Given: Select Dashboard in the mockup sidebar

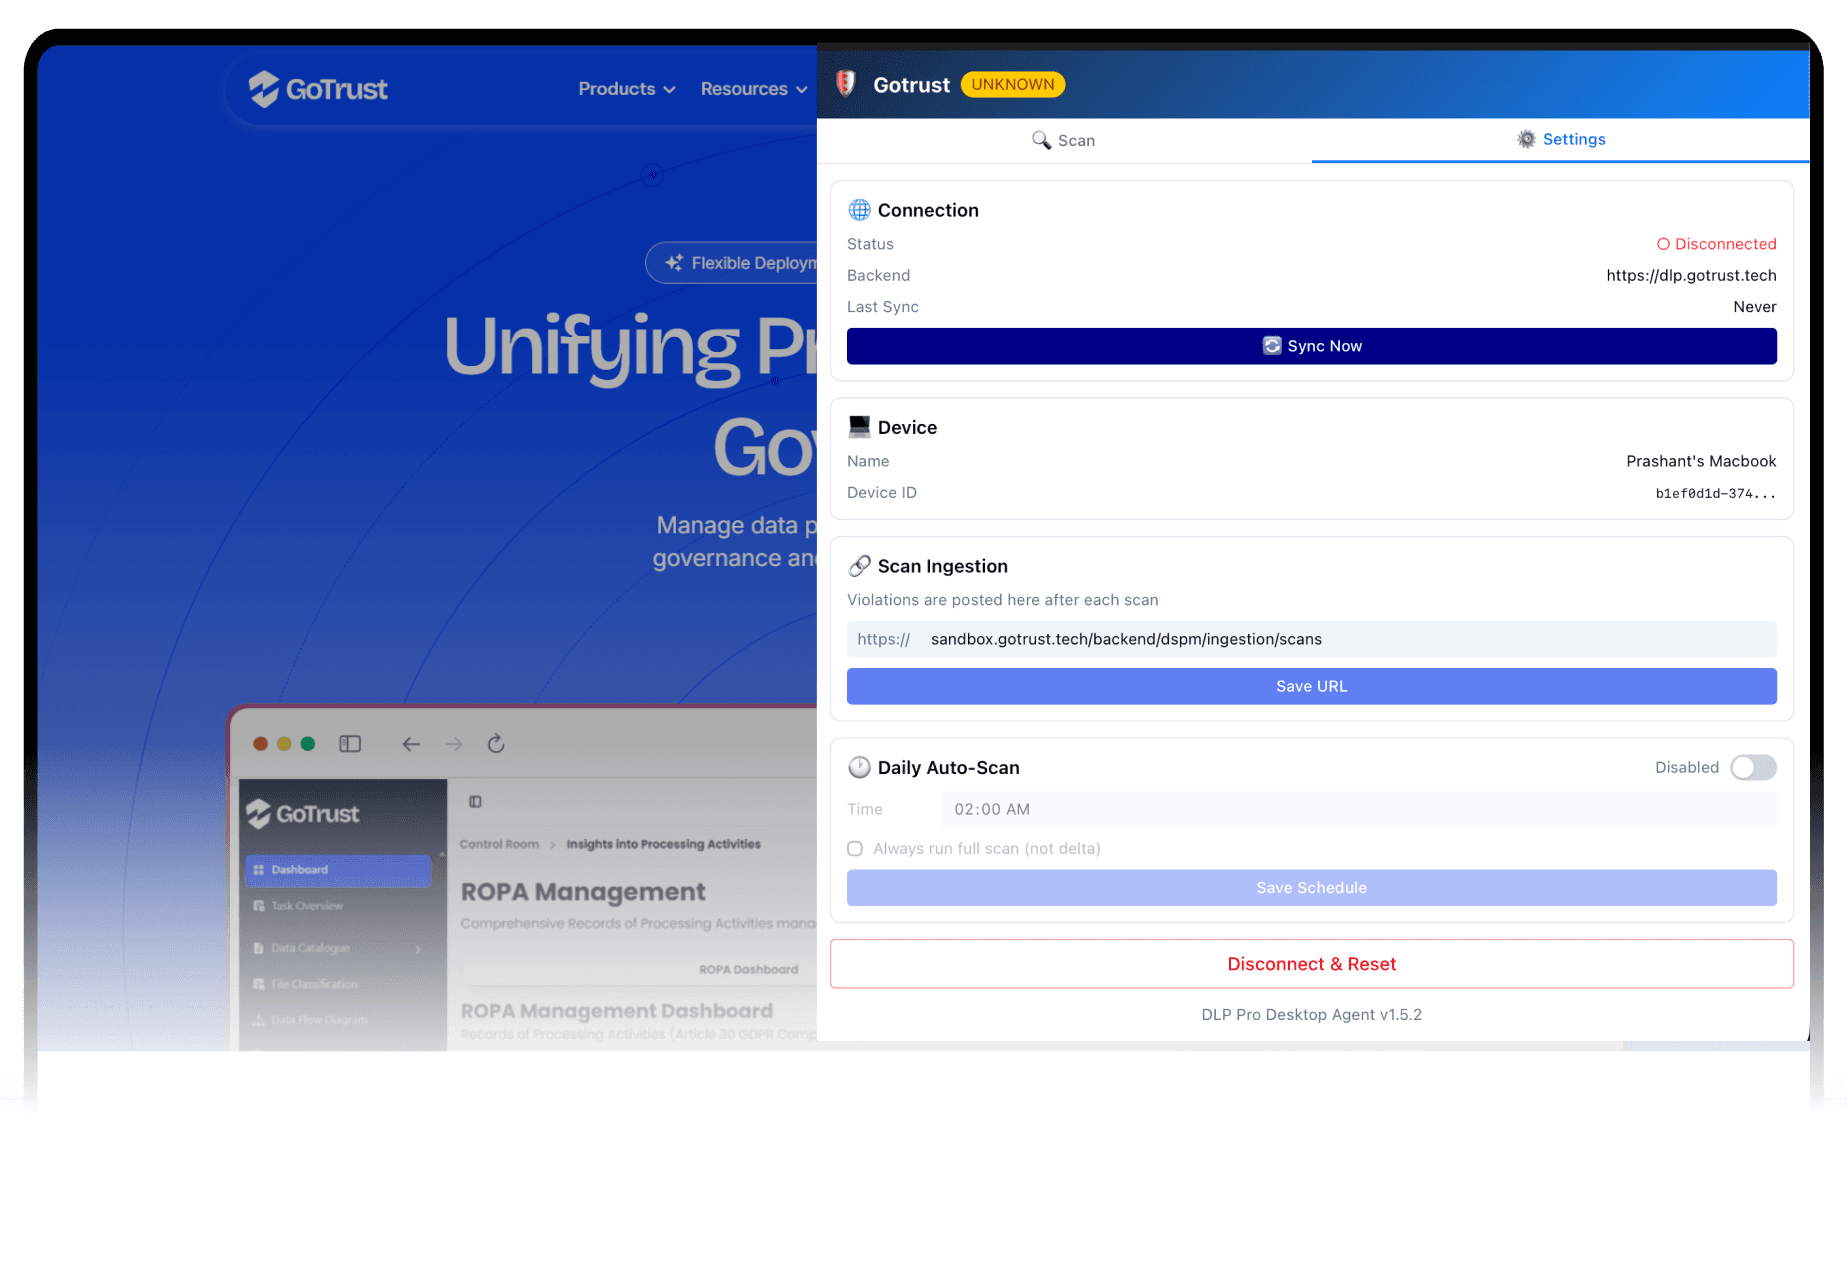Looking at the screenshot, I should pos(338,870).
